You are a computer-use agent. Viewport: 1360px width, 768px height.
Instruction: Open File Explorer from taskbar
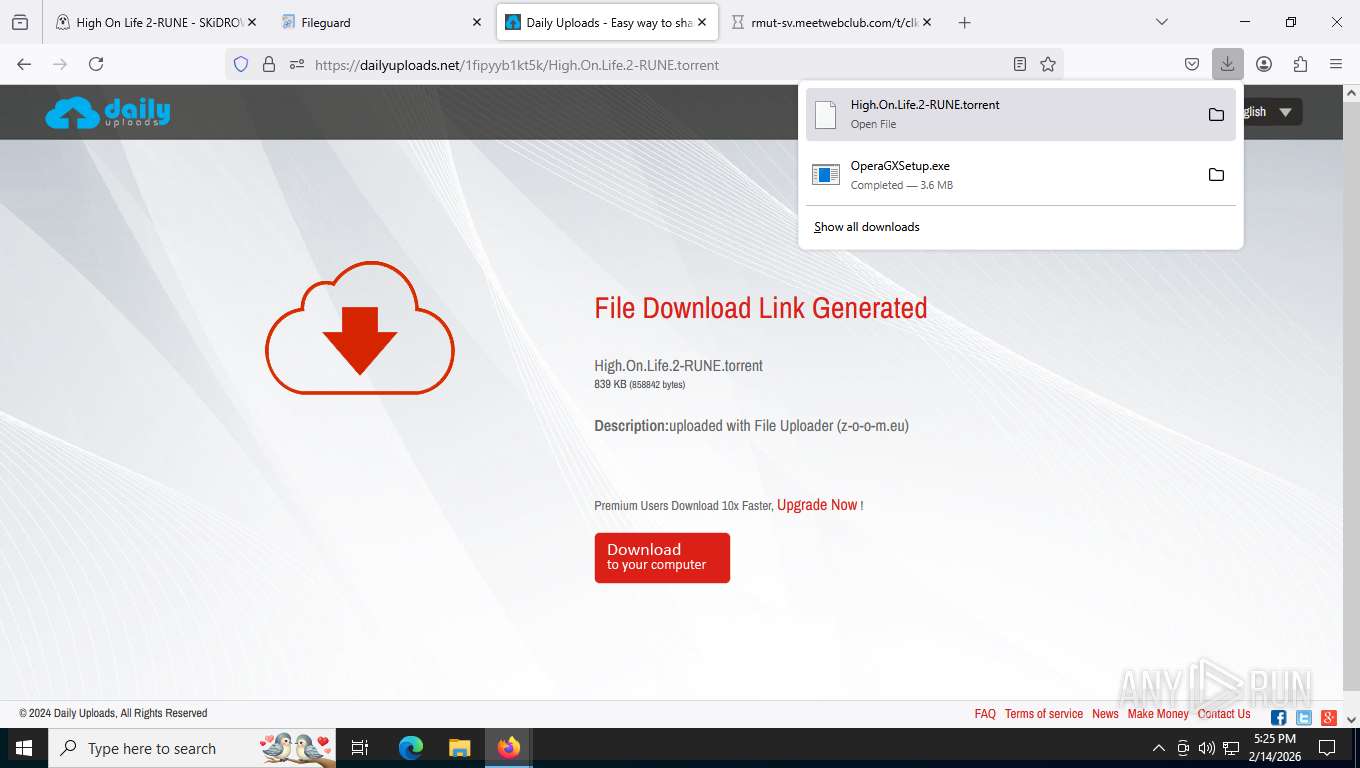click(x=459, y=748)
